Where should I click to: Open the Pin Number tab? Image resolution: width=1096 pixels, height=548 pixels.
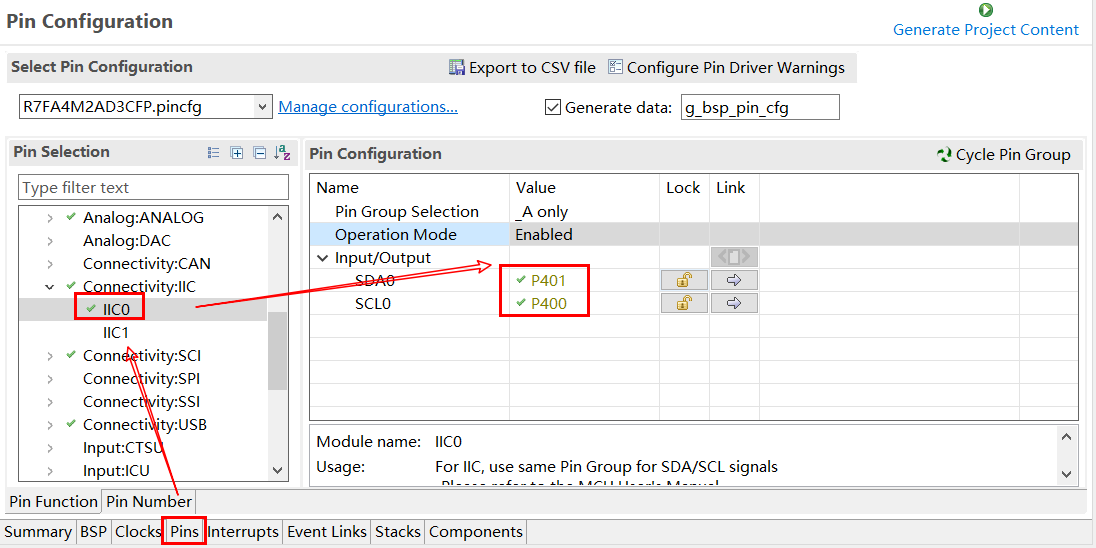[x=149, y=502]
